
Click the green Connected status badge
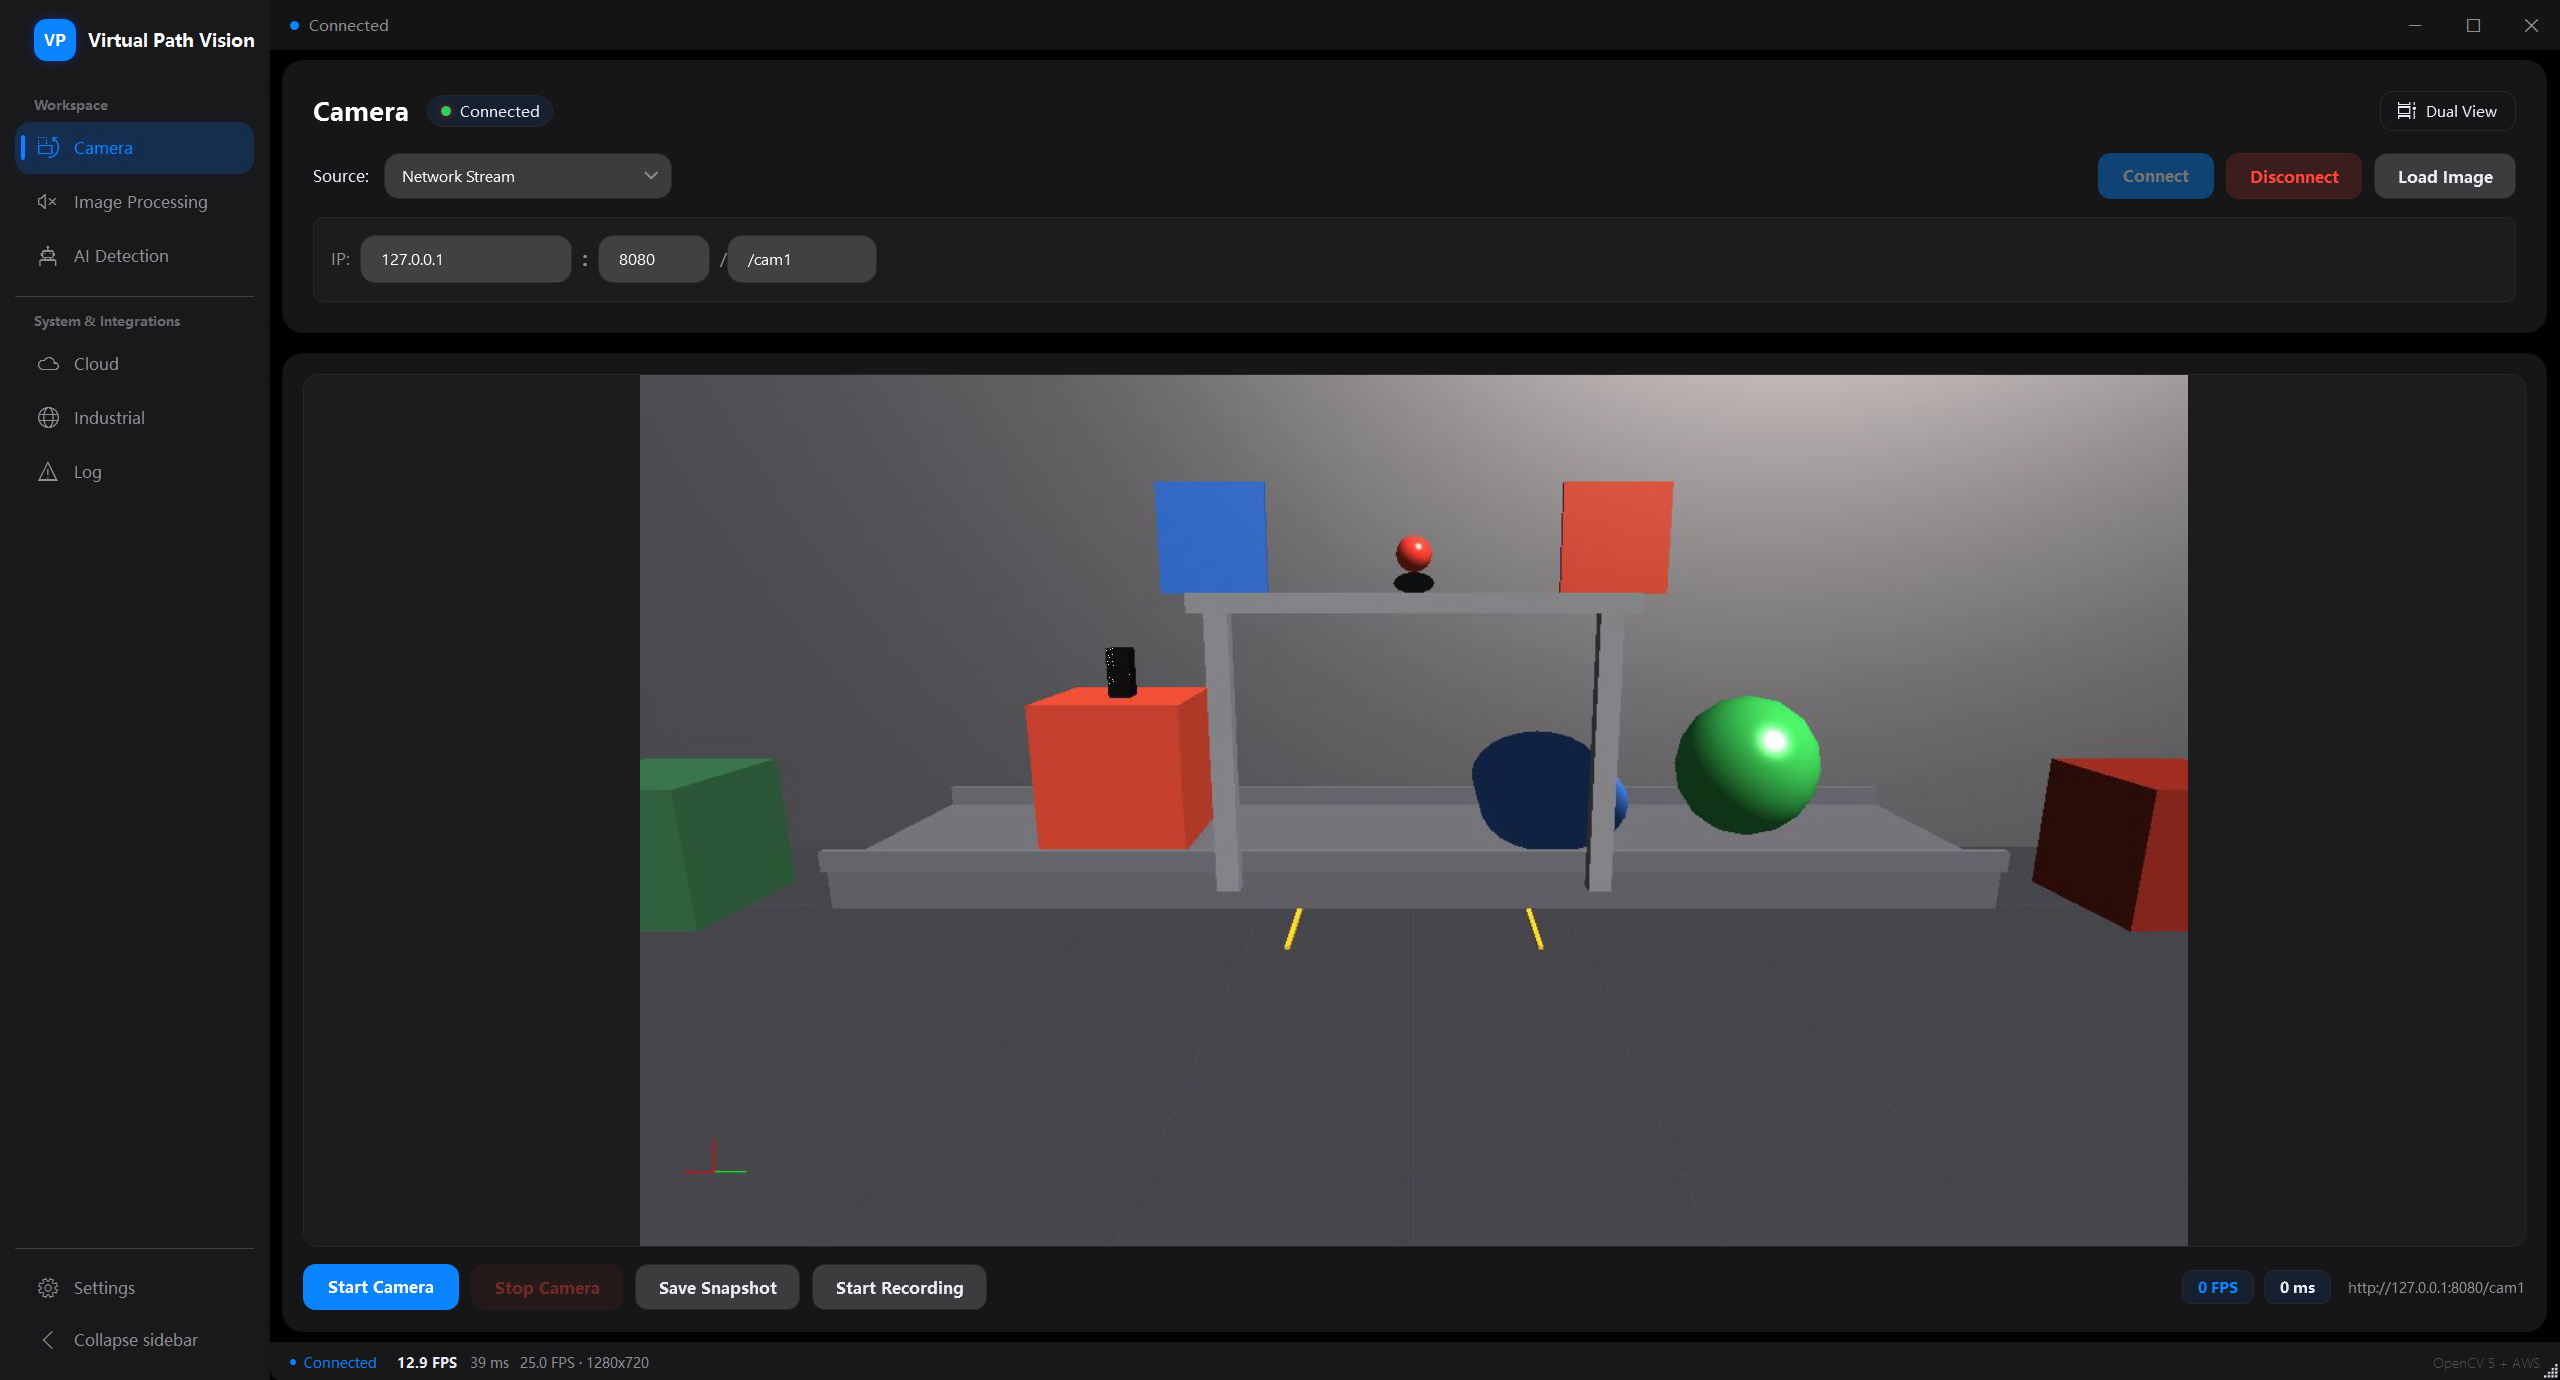tap(490, 111)
